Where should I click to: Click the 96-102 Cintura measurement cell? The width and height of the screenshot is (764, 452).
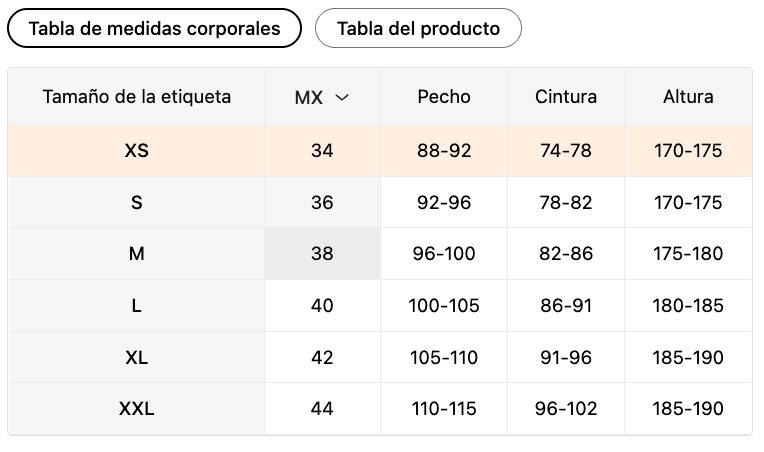click(x=566, y=408)
